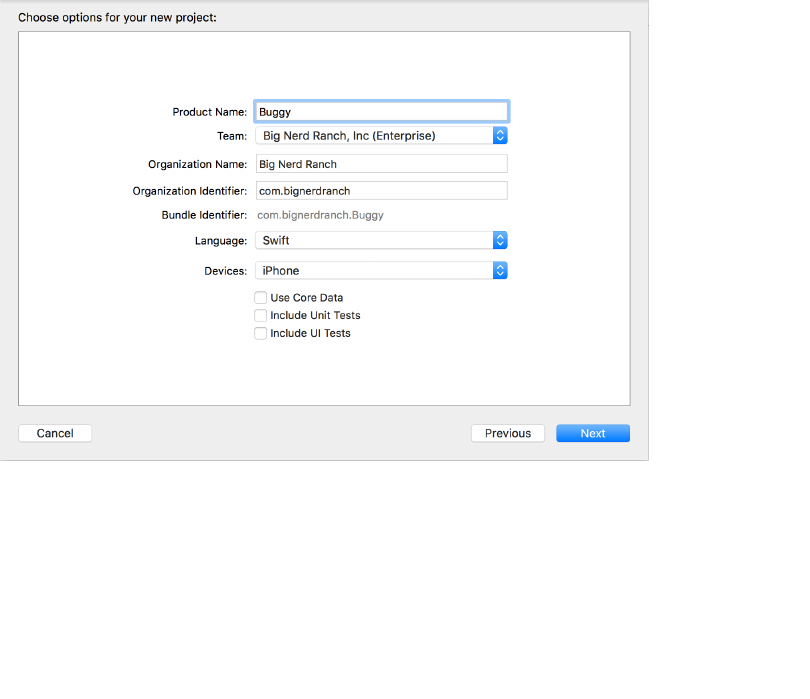Screen dimensions: 810x699
Task: Click the "Team:" label
Action: (231, 136)
